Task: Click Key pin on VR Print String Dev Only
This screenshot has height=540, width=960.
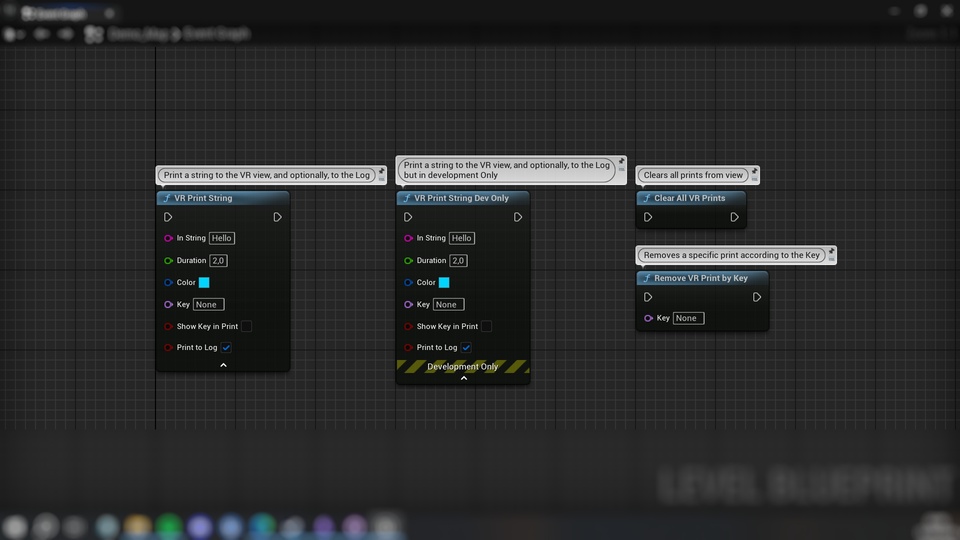Action: point(408,304)
